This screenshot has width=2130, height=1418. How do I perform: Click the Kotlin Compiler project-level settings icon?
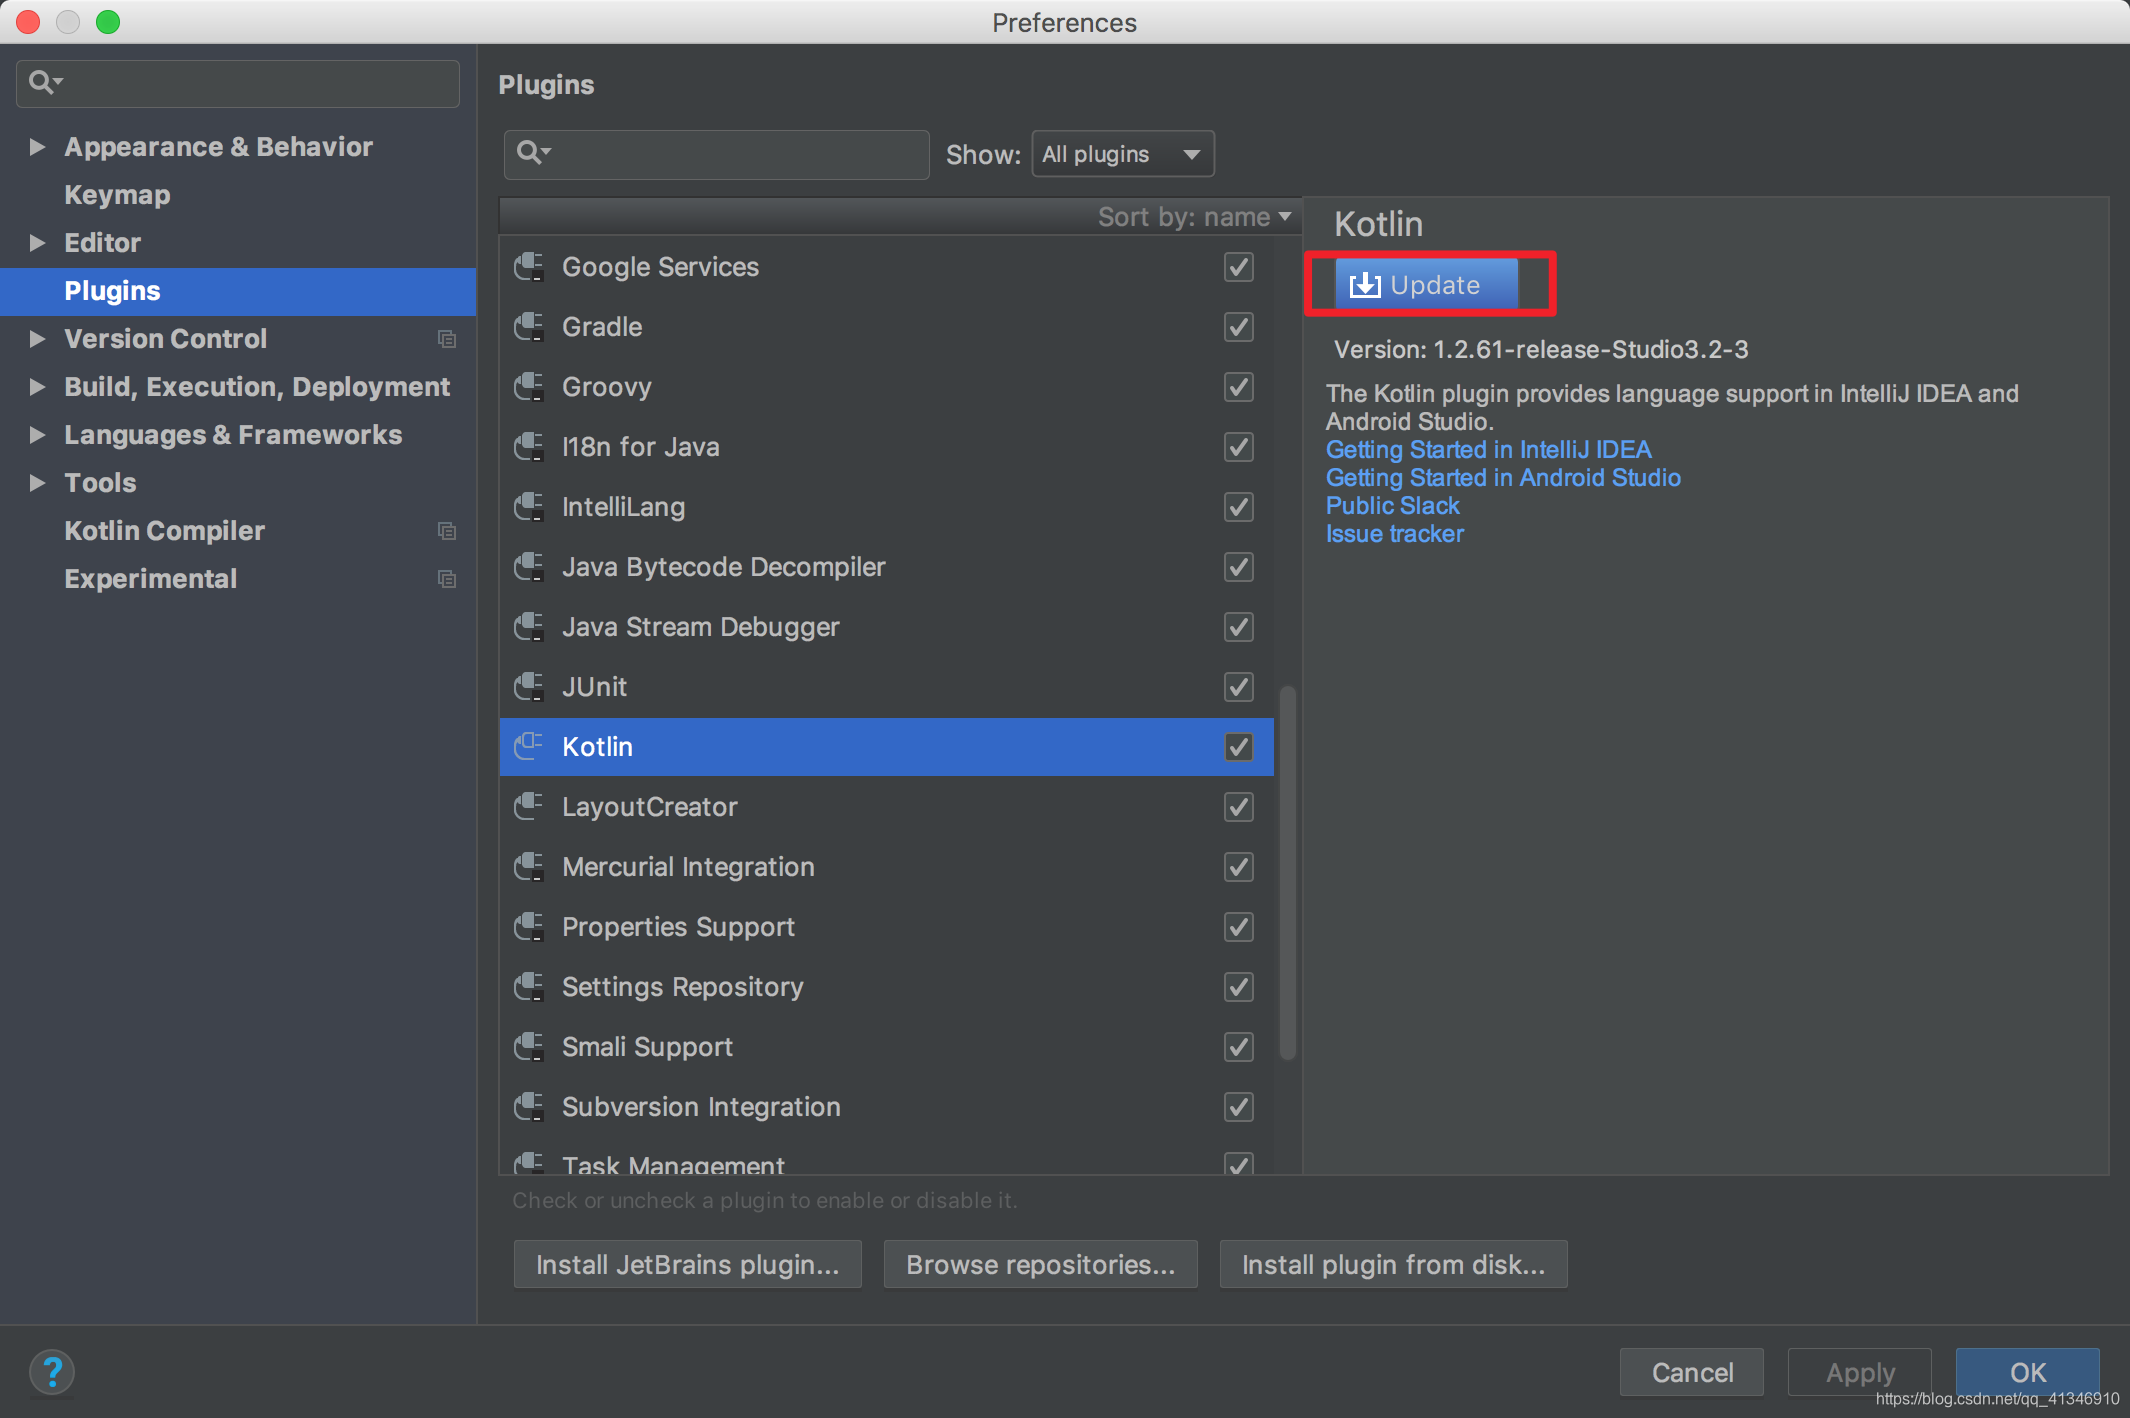447,531
